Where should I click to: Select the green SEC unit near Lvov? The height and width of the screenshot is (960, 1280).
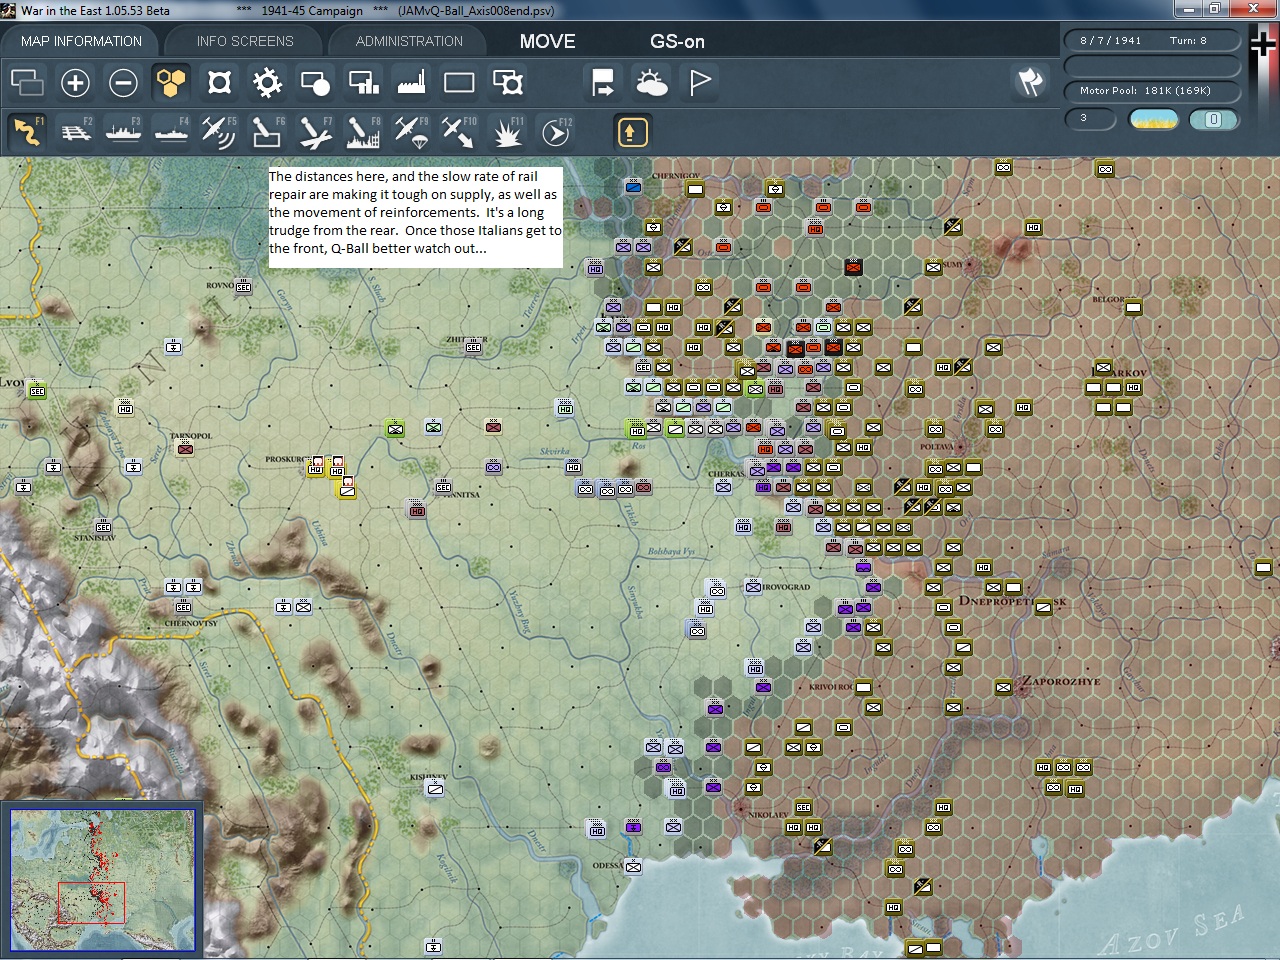click(37, 390)
